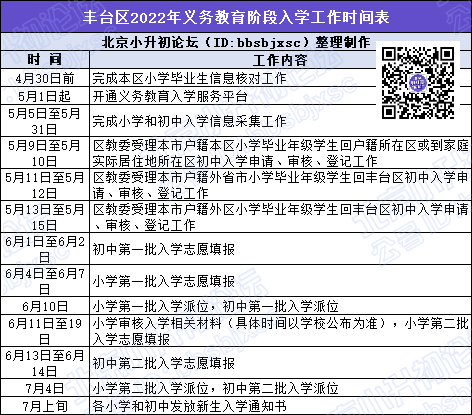Click the cell about 外省市小学毕业年级学生回丰台区
This screenshot has height=415, width=472.
pyautogui.click(x=280, y=185)
